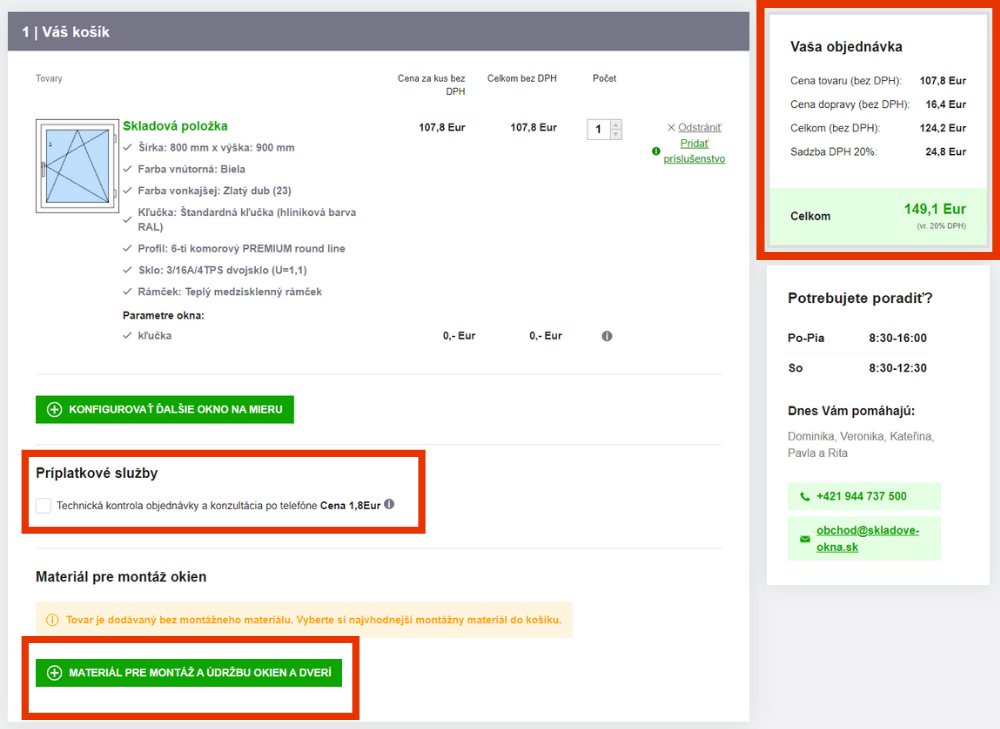
Task: Click the Počet quantity input field
Action: 598,129
